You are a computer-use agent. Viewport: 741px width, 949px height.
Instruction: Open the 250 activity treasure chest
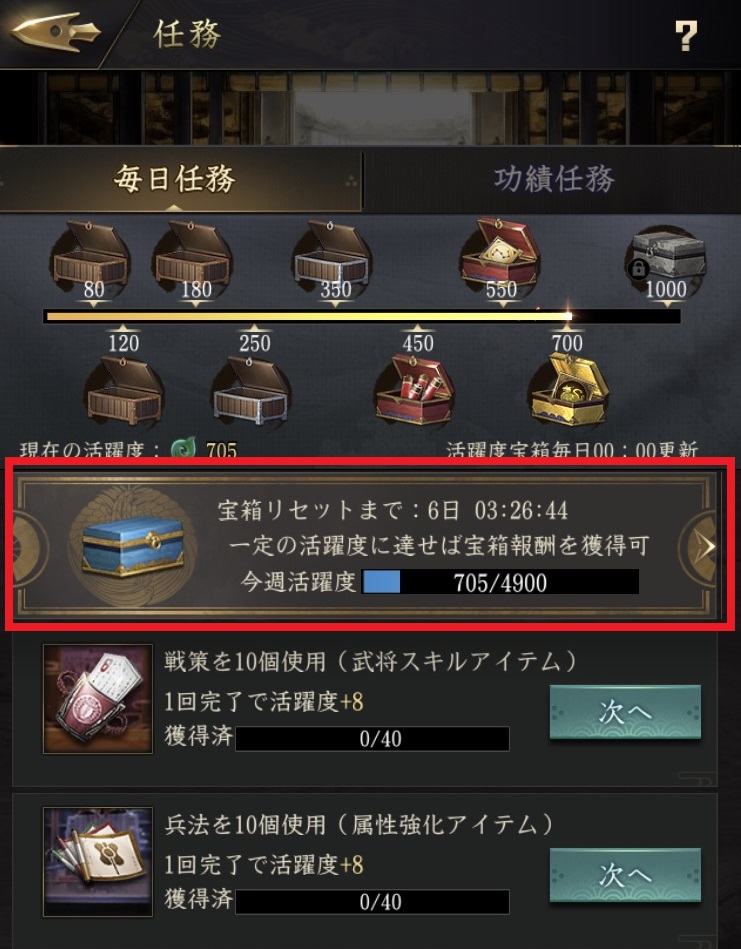click(251, 391)
